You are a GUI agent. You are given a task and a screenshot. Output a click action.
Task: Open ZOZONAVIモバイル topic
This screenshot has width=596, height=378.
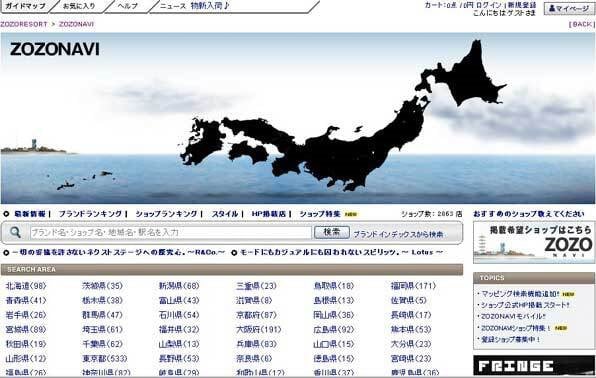513,316
